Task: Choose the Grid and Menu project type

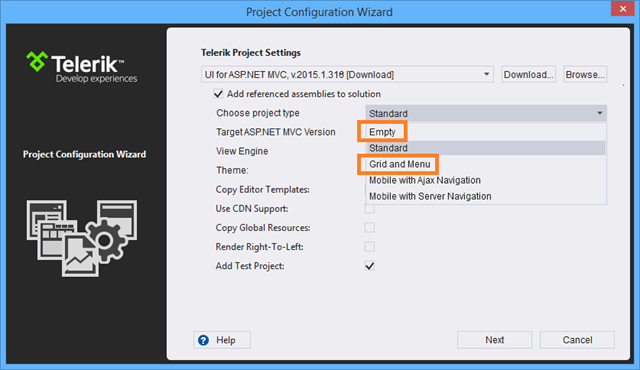Action: [486, 164]
